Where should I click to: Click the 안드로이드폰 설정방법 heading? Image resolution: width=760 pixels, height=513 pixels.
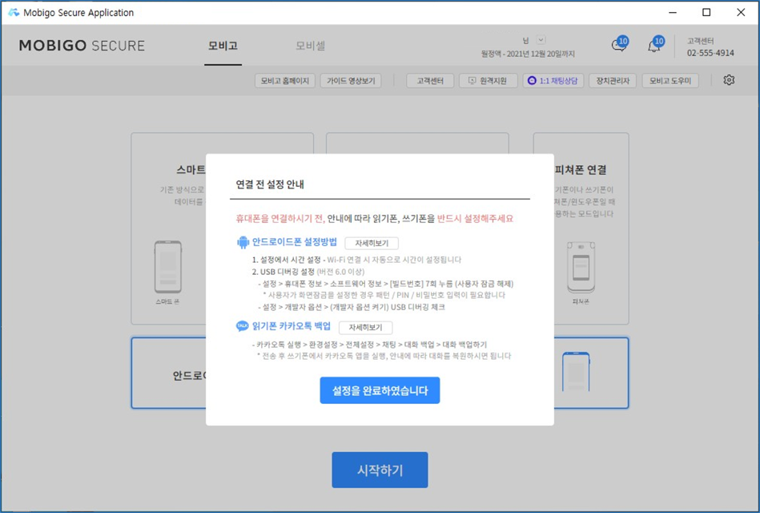(294, 242)
